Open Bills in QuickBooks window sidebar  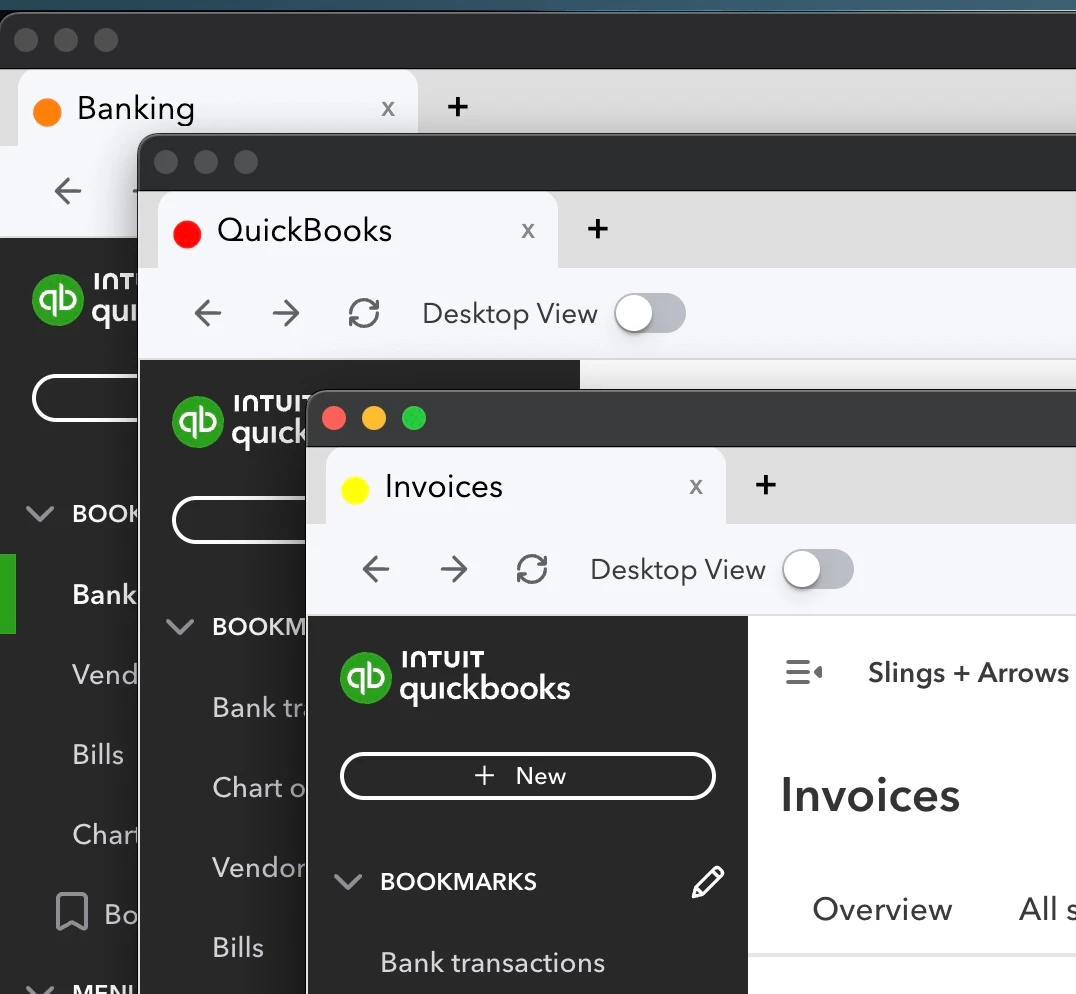pyautogui.click(x=238, y=947)
